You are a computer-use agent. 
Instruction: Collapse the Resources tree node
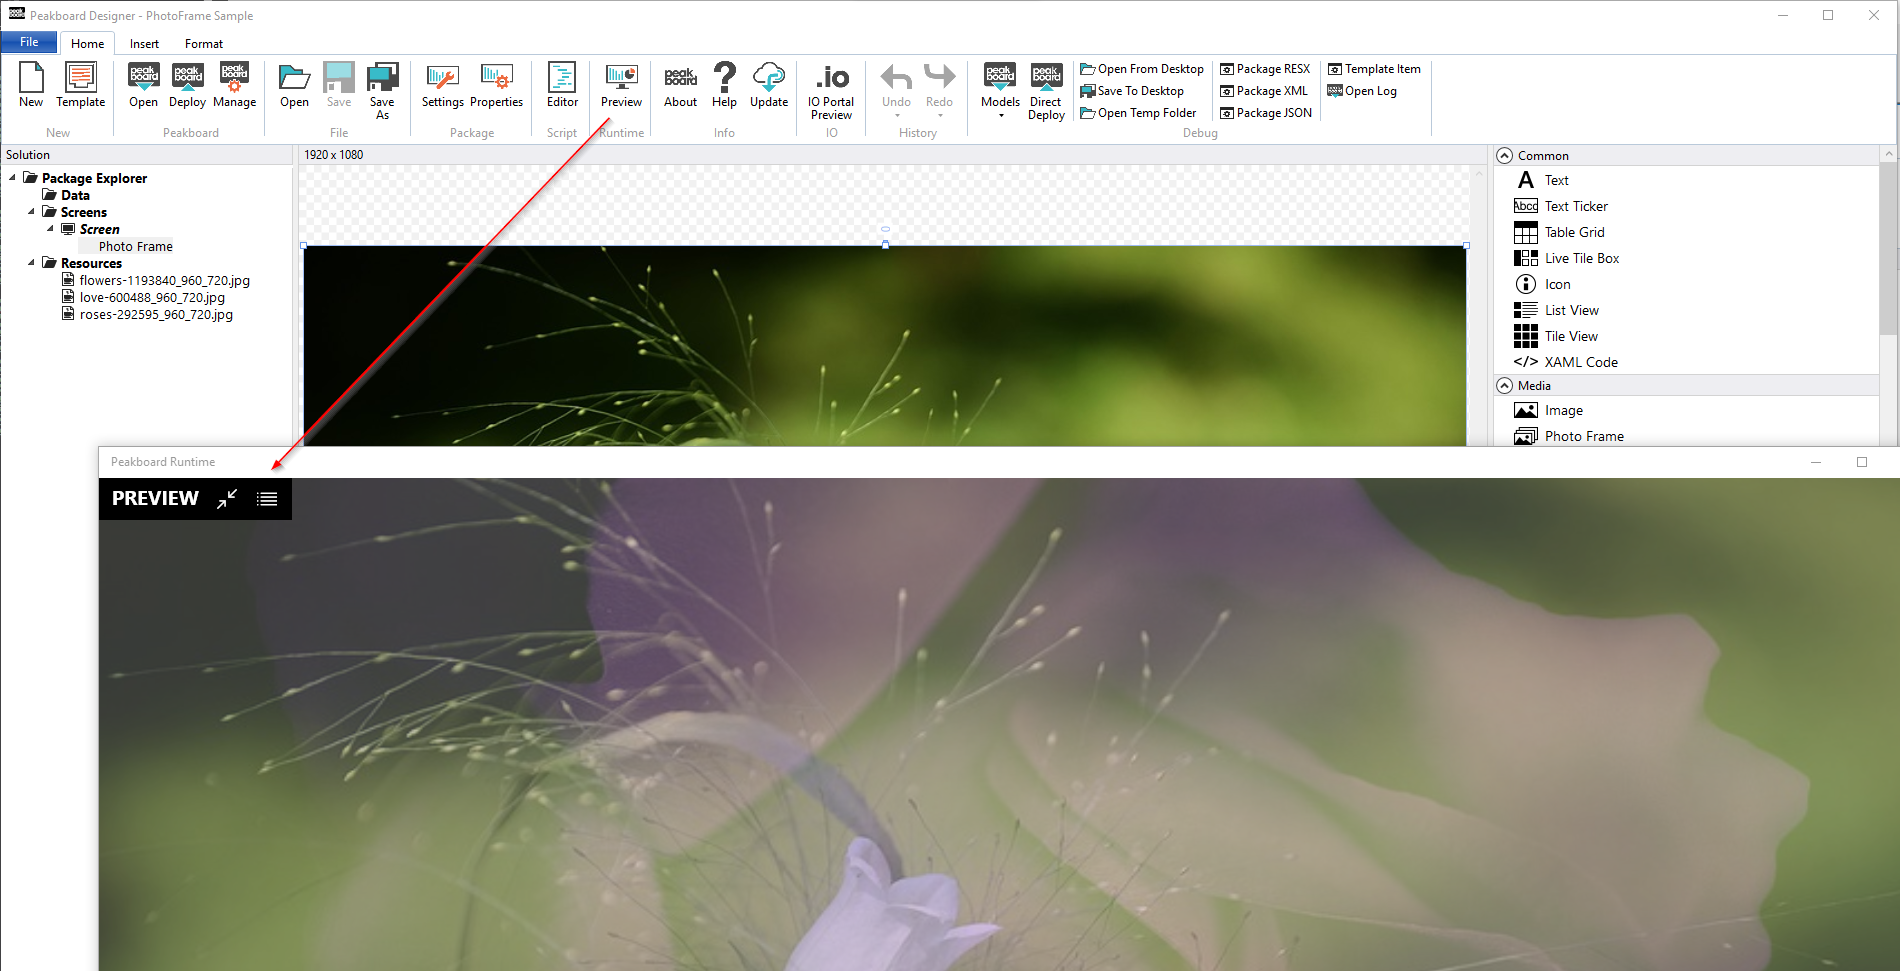tap(31, 263)
